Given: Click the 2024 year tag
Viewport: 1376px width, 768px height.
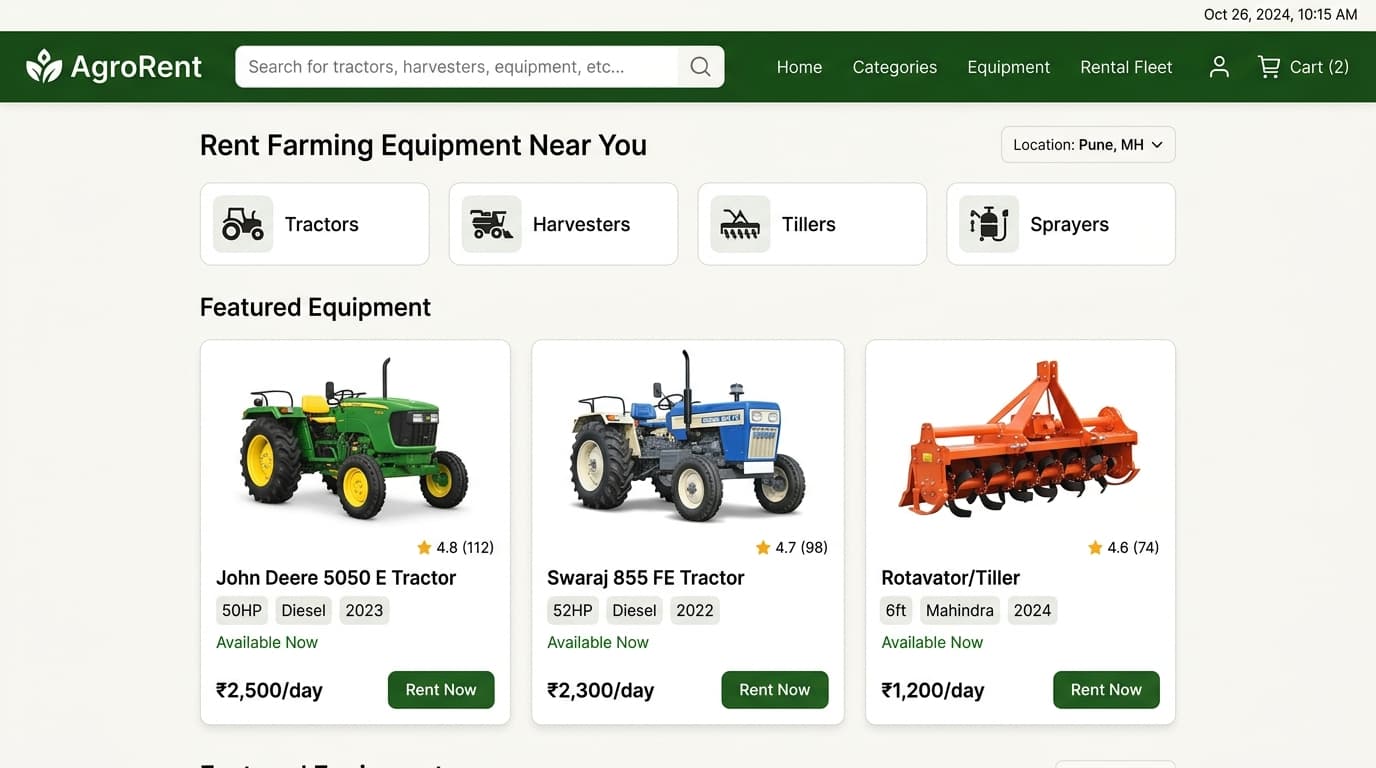Looking at the screenshot, I should [x=1032, y=610].
